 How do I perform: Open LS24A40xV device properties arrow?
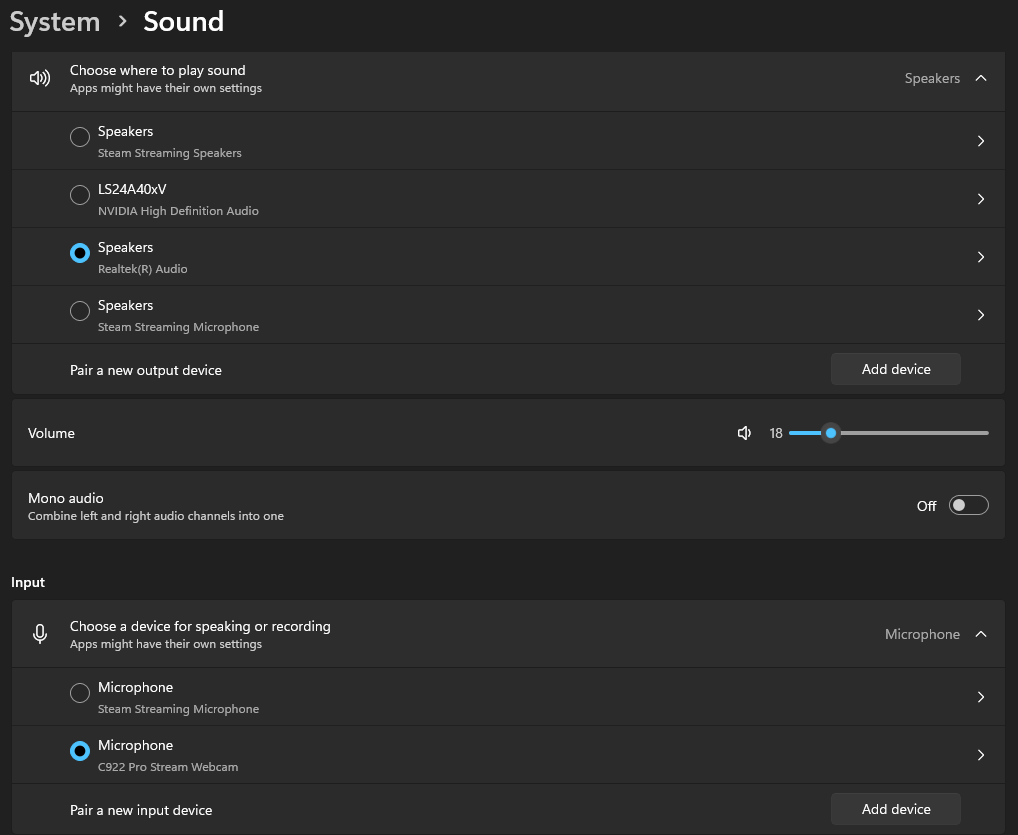(x=981, y=199)
